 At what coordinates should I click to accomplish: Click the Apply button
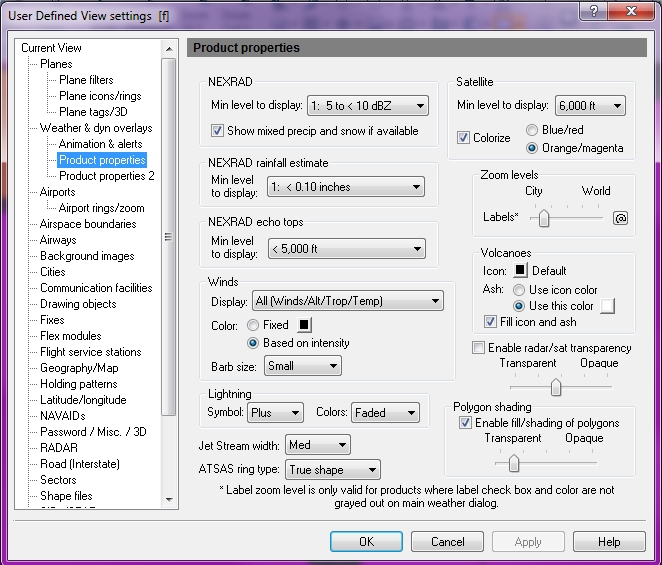point(528,541)
